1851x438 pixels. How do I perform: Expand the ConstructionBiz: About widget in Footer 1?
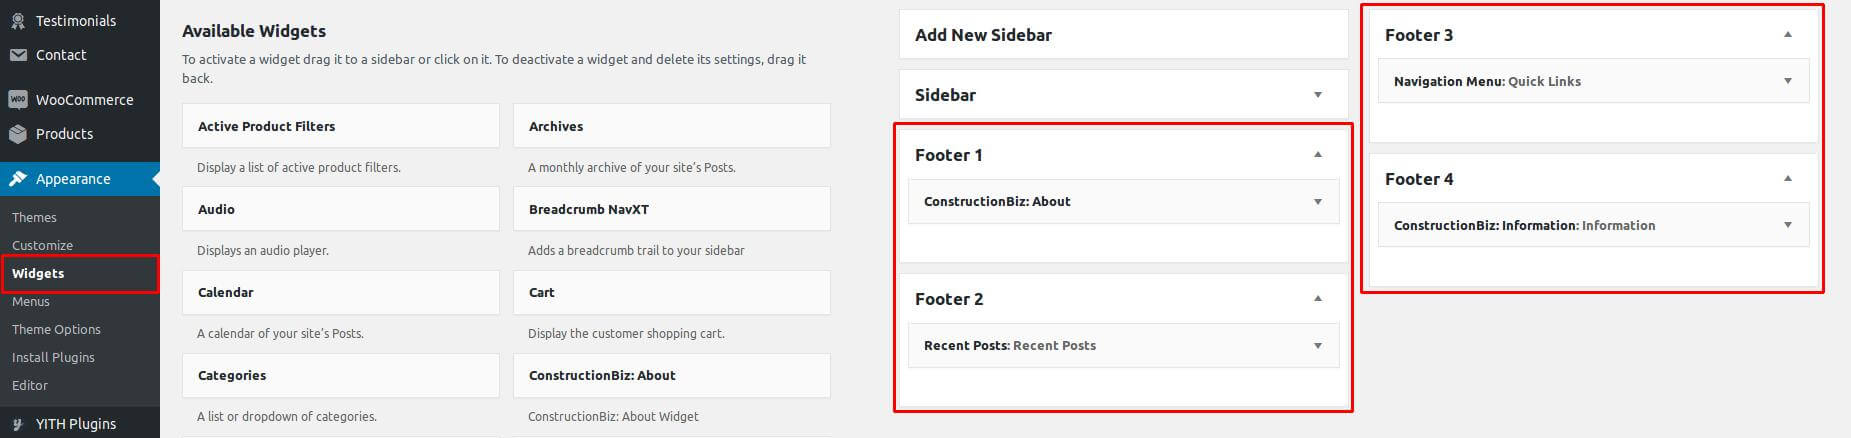1318,202
